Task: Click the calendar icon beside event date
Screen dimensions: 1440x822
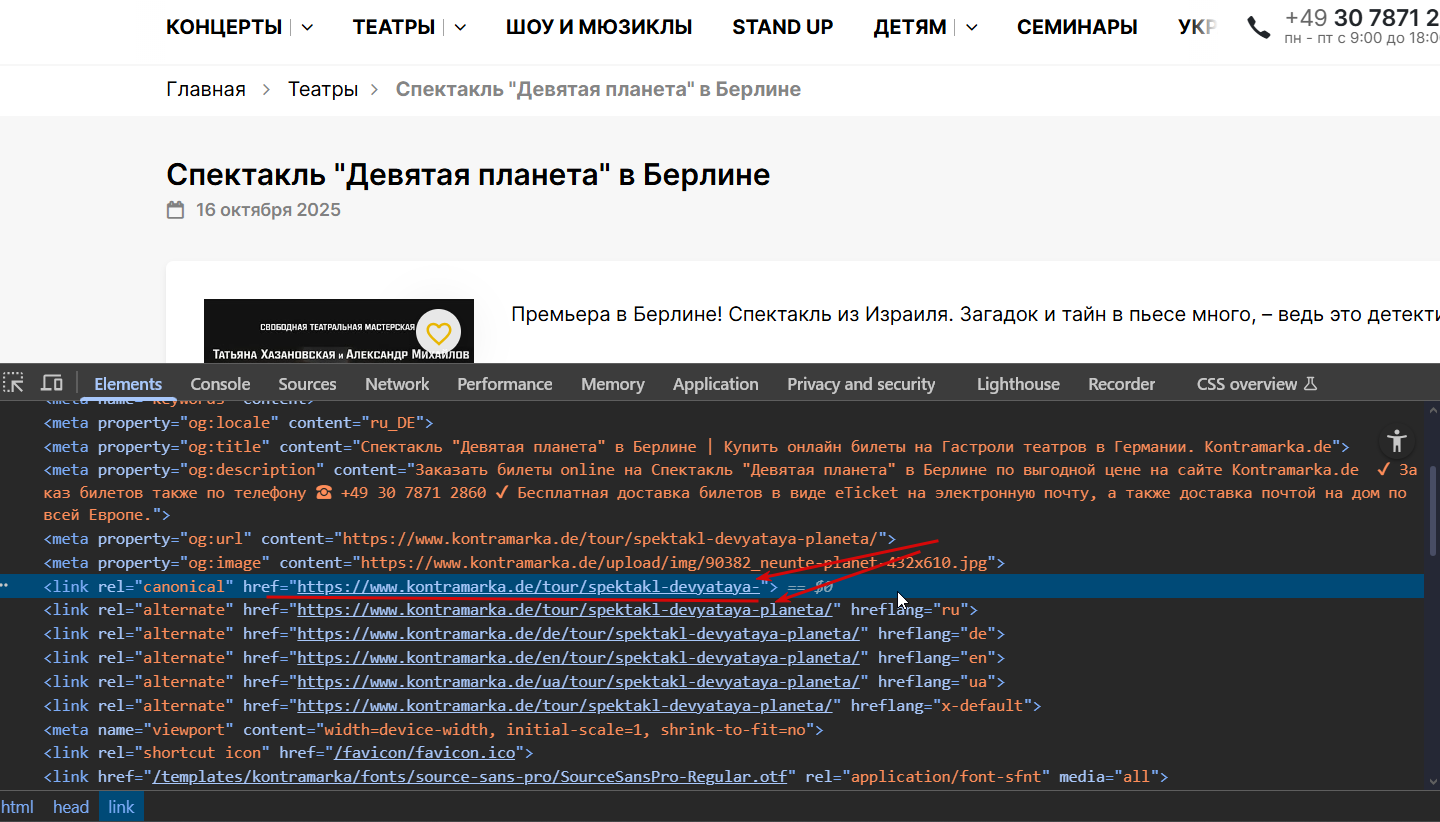Action: pos(176,210)
